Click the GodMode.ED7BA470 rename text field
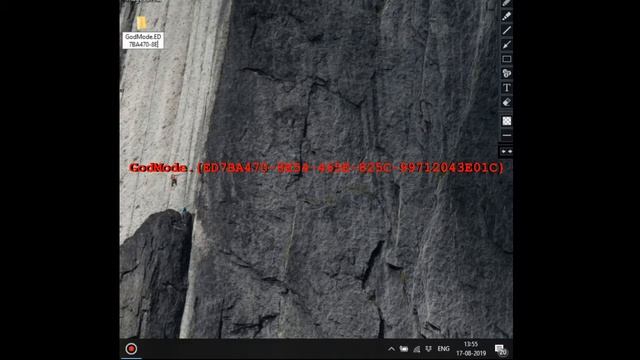 [x=143, y=40]
